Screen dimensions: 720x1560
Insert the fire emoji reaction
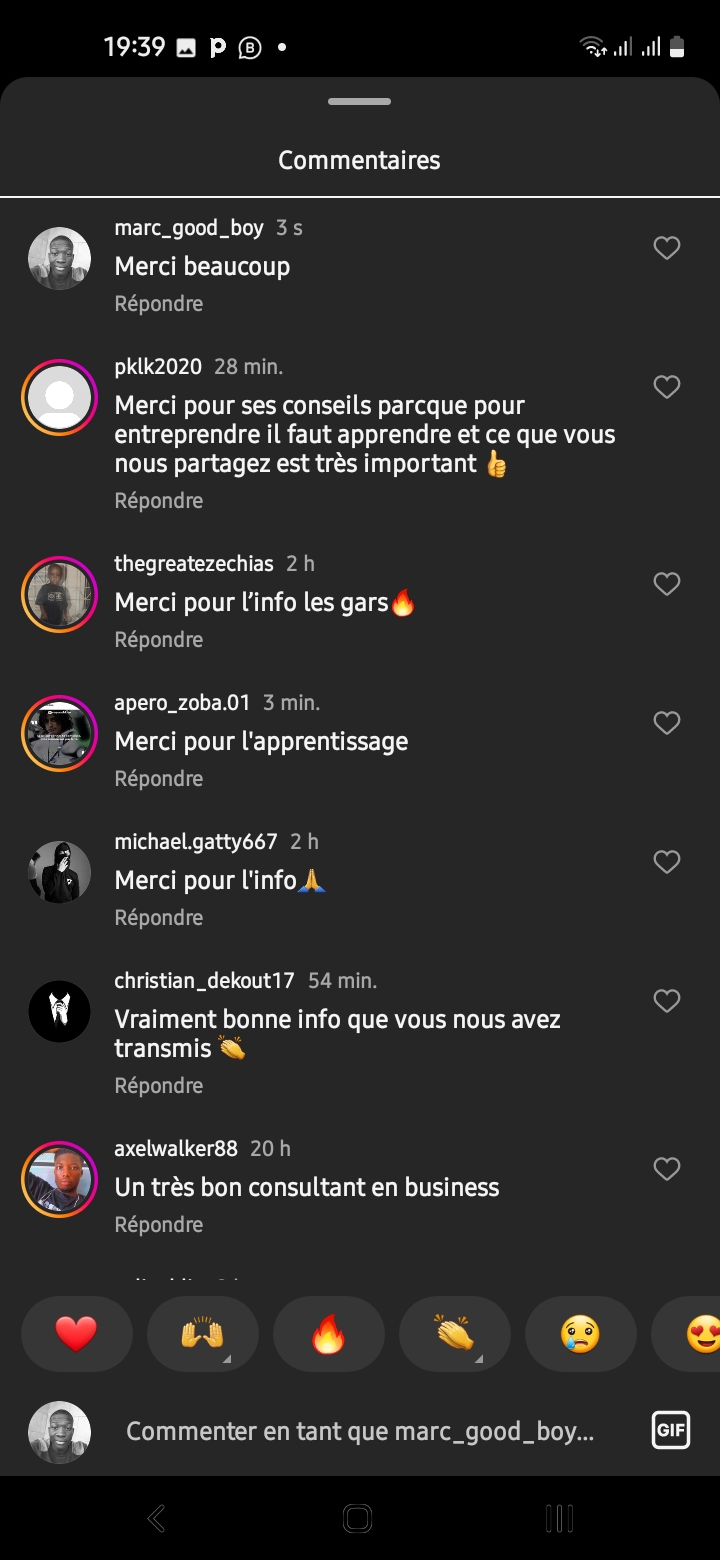[328, 1334]
